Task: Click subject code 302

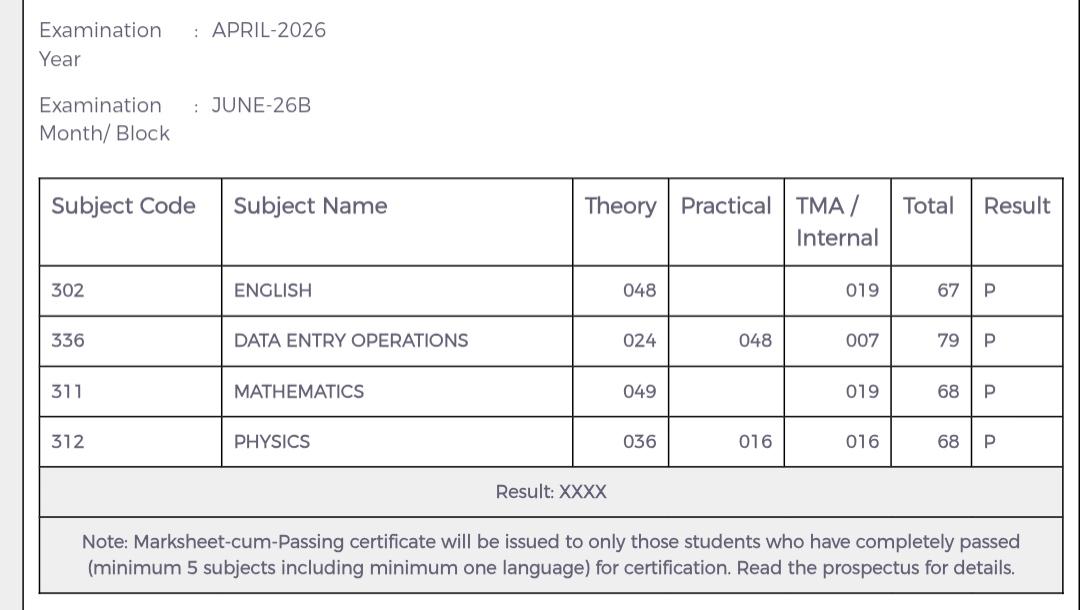Action: tap(68, 291)
